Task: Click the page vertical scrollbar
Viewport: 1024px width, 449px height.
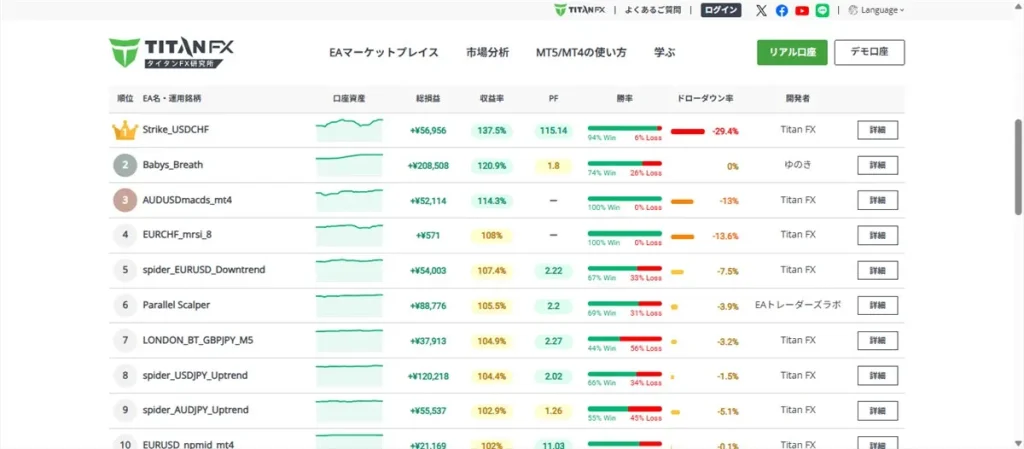Action: [x=1018, y=166]
